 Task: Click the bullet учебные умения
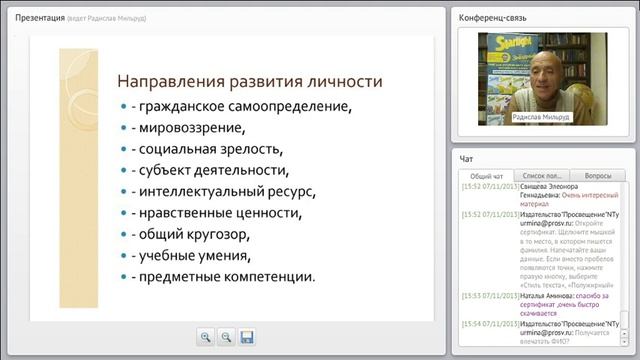point(191,256)
